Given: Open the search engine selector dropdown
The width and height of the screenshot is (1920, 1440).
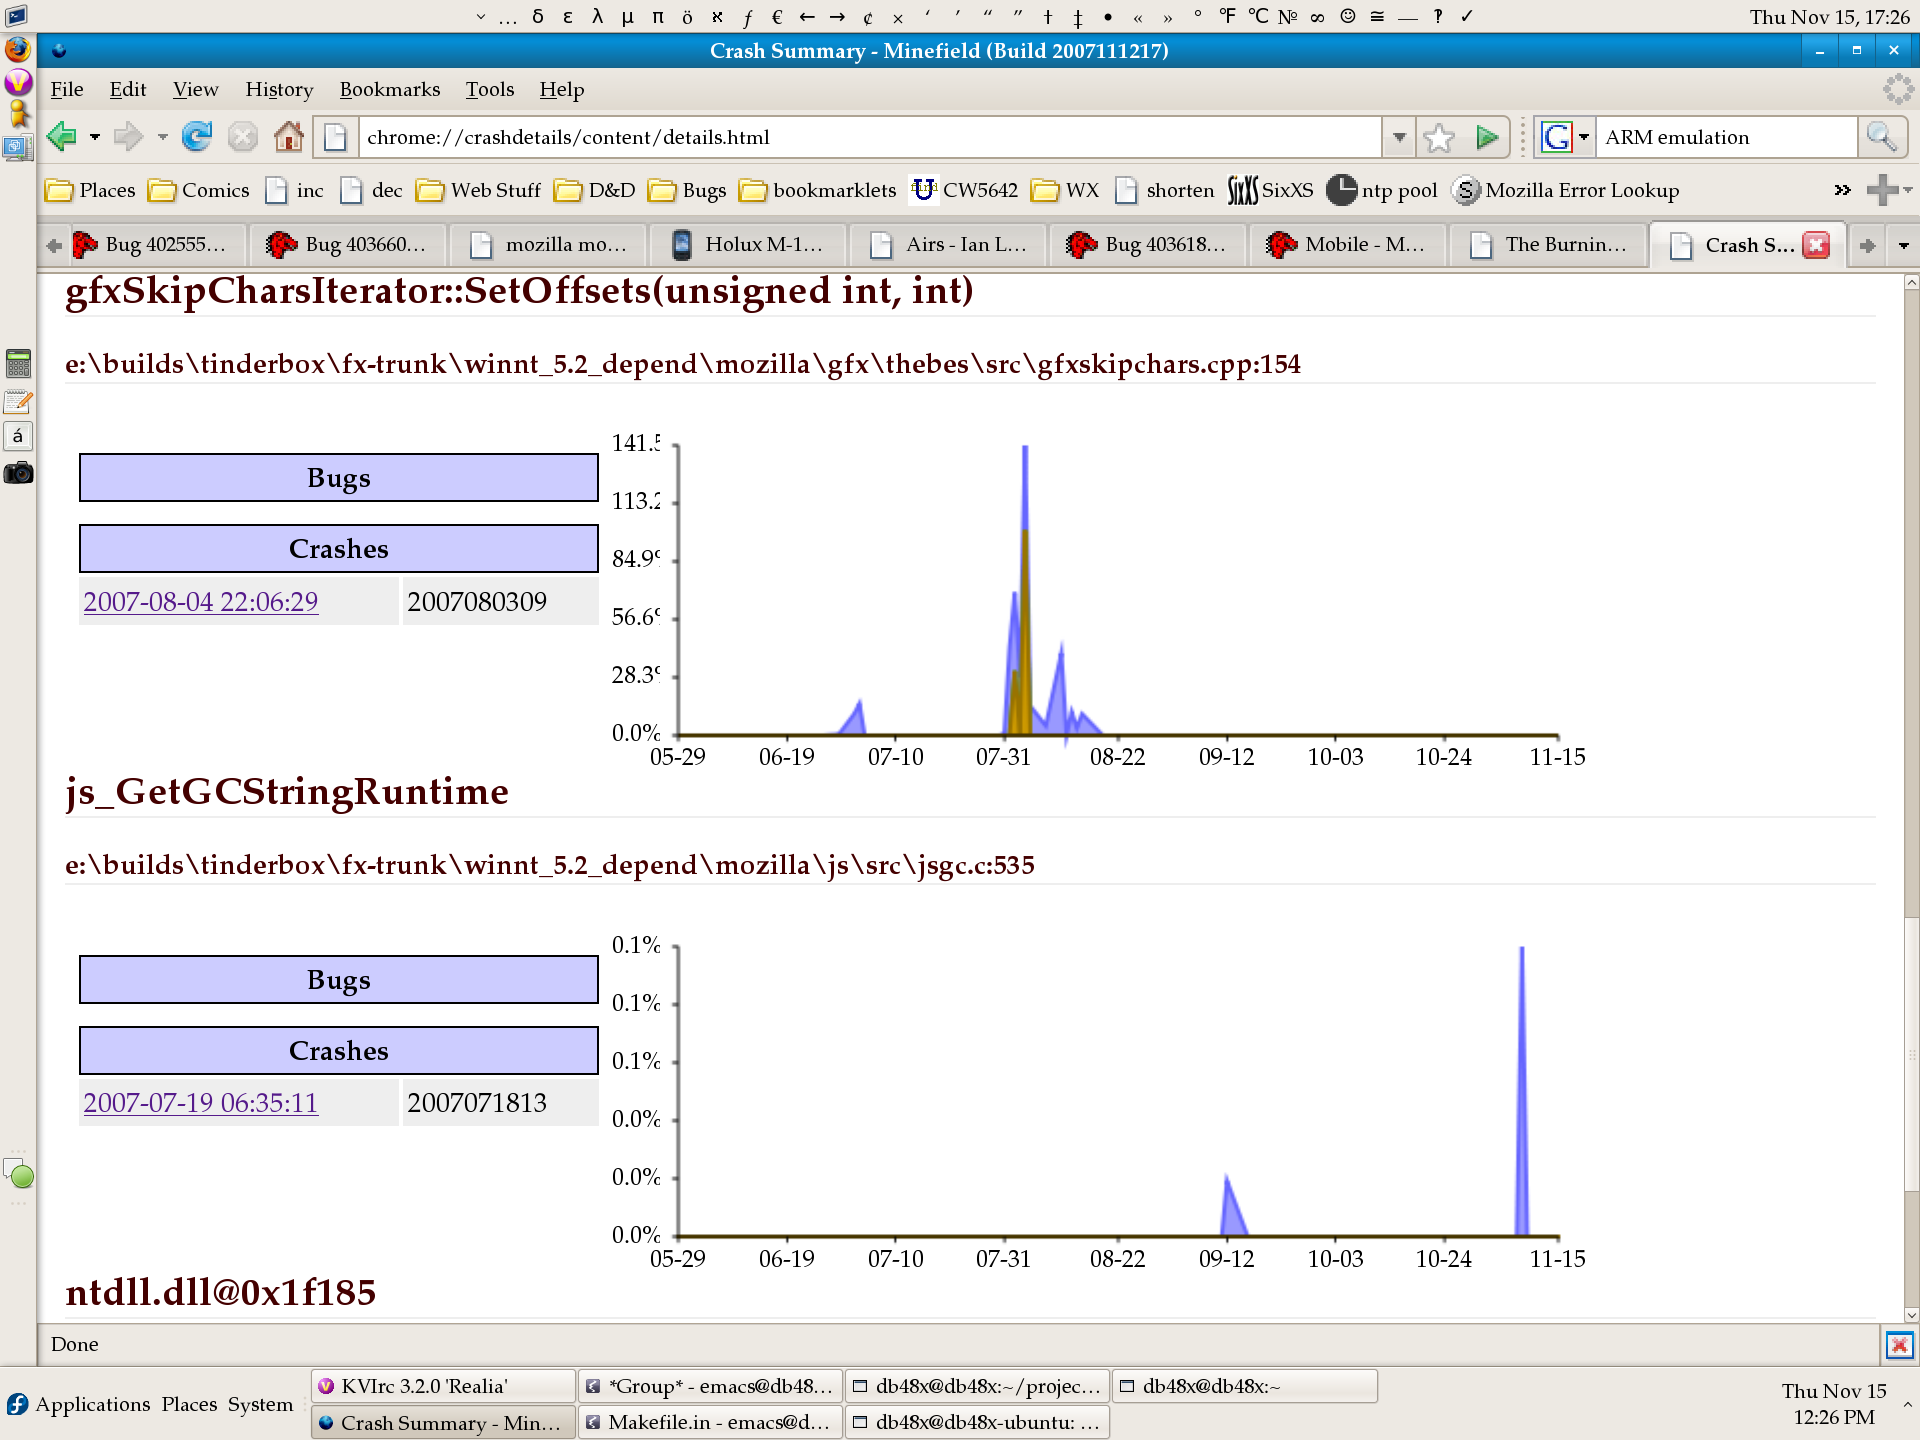Looking at the screenshot, I should [1584, 137].
